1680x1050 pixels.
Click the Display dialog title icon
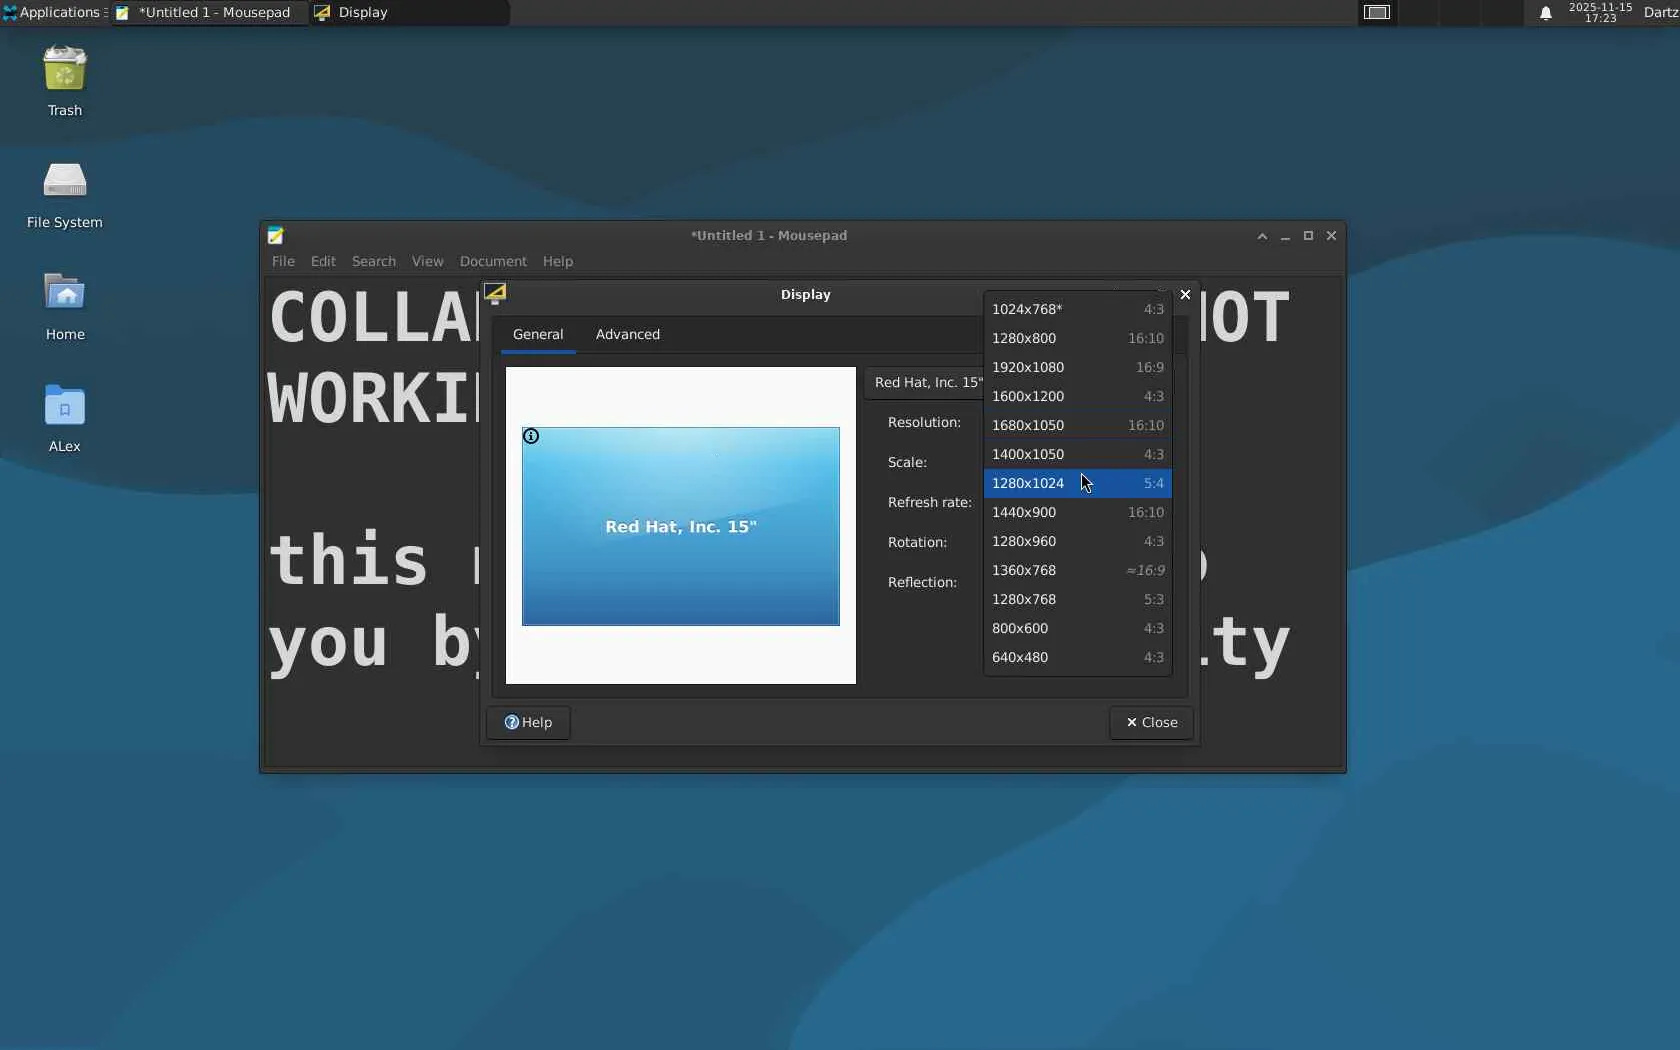click(x=495, y=293)
